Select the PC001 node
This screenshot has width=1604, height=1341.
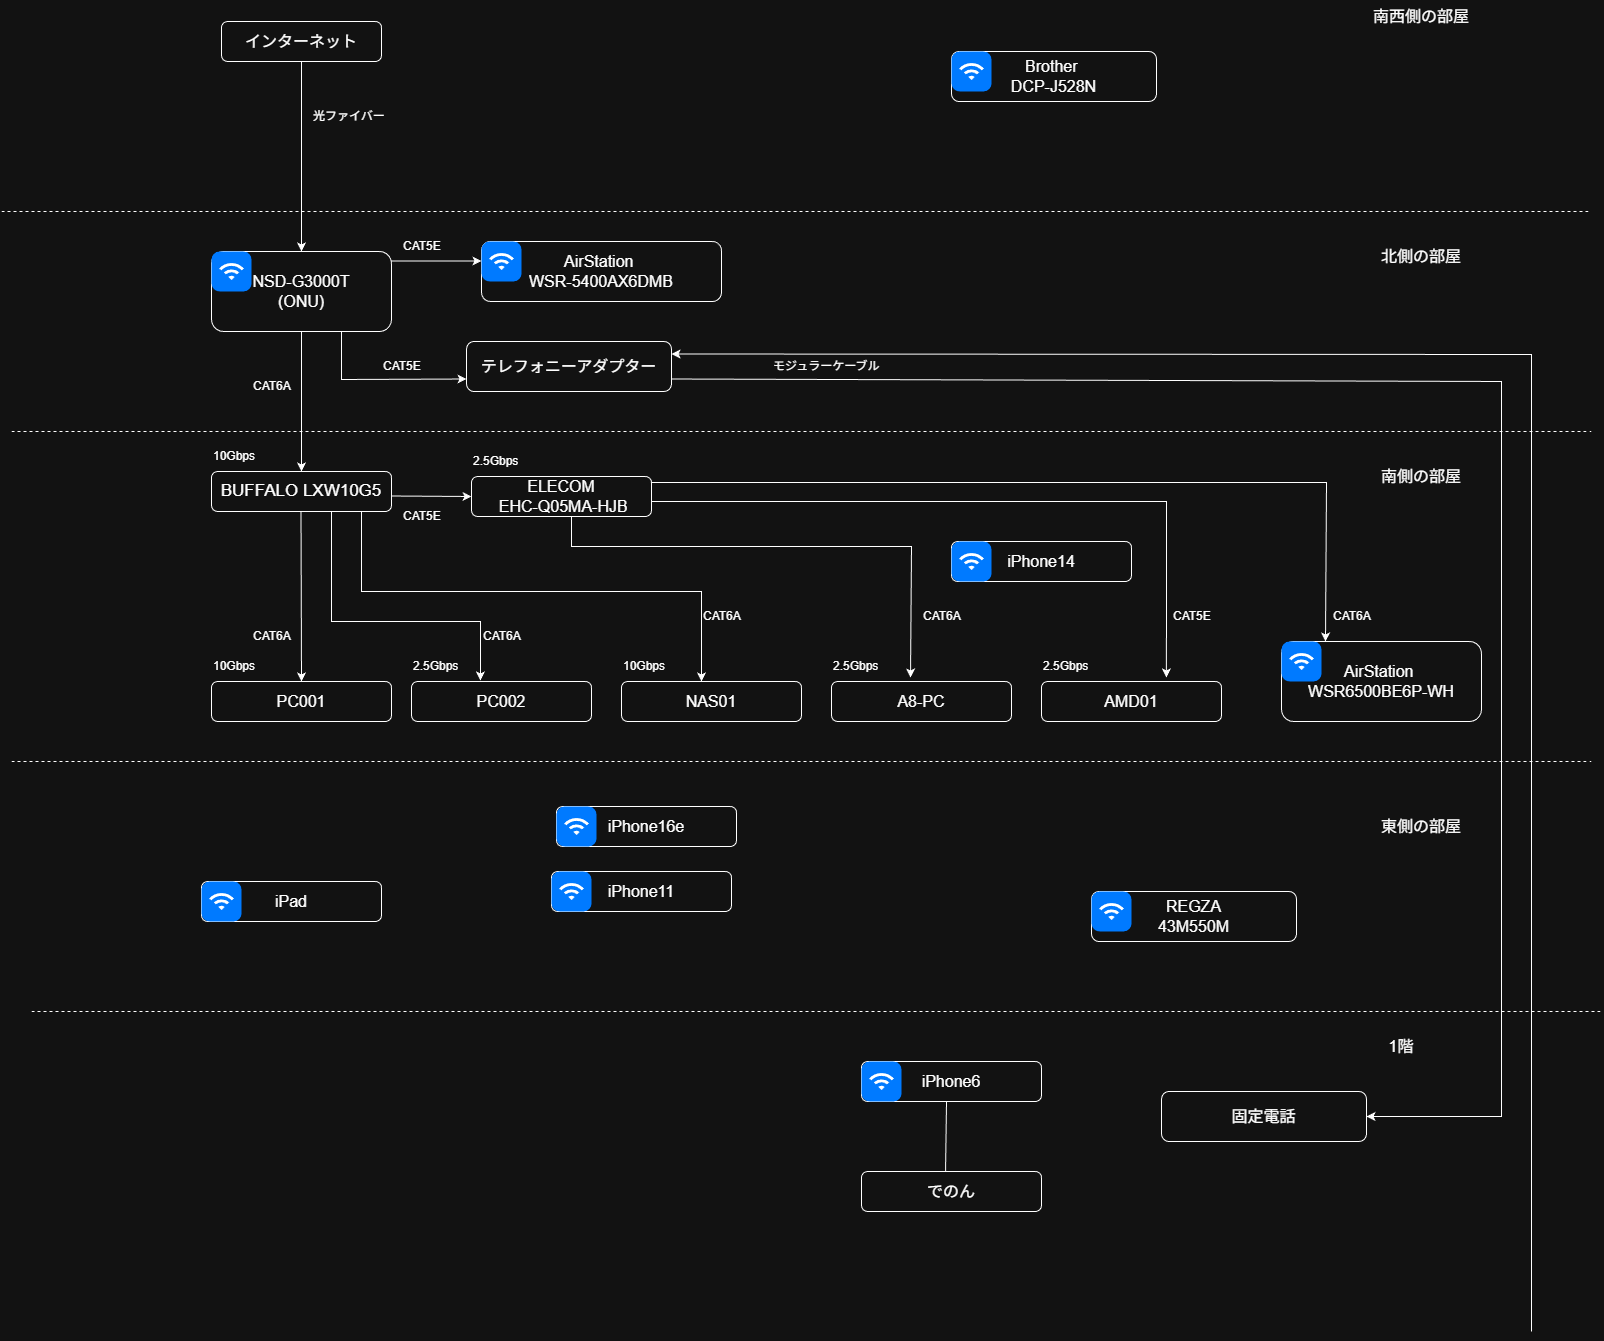coord(301,701)
